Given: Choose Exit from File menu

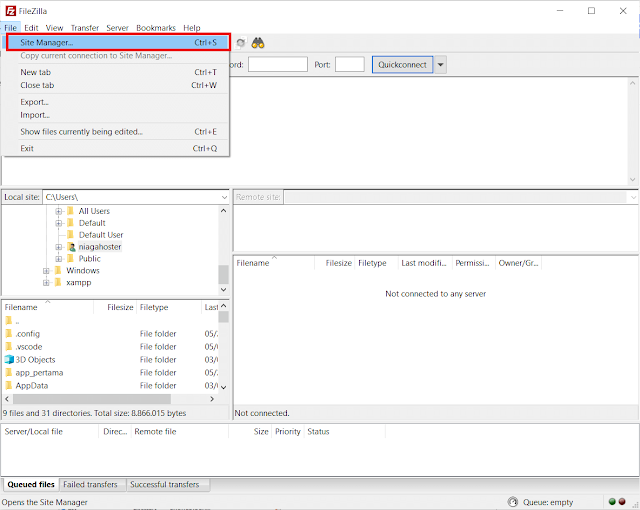Looking at the screenshot, I should coord(118,149).
